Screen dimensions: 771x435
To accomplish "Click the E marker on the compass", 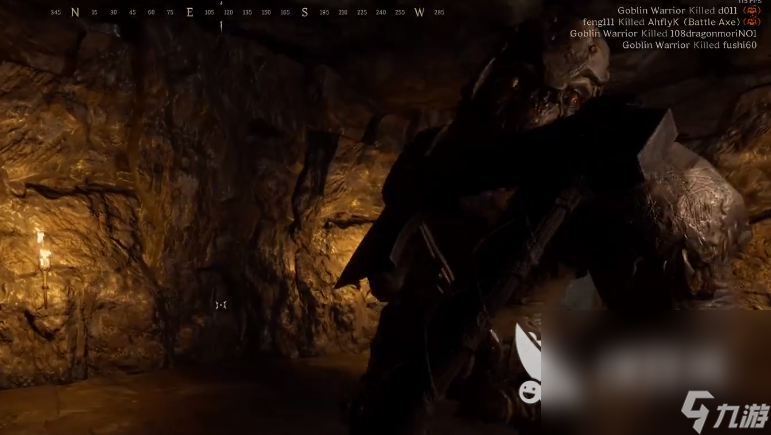I will [190, 12].
